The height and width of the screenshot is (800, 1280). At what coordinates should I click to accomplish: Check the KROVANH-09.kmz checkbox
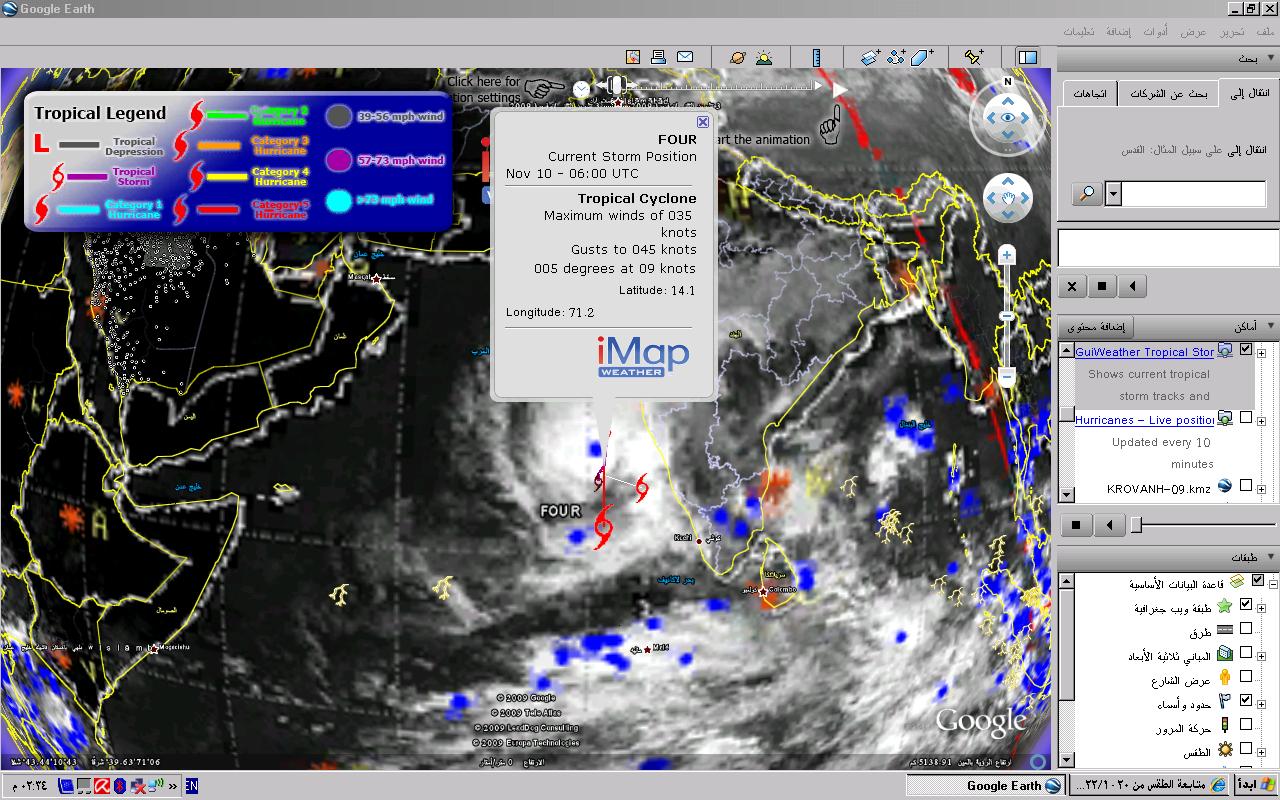(1246, 486)
